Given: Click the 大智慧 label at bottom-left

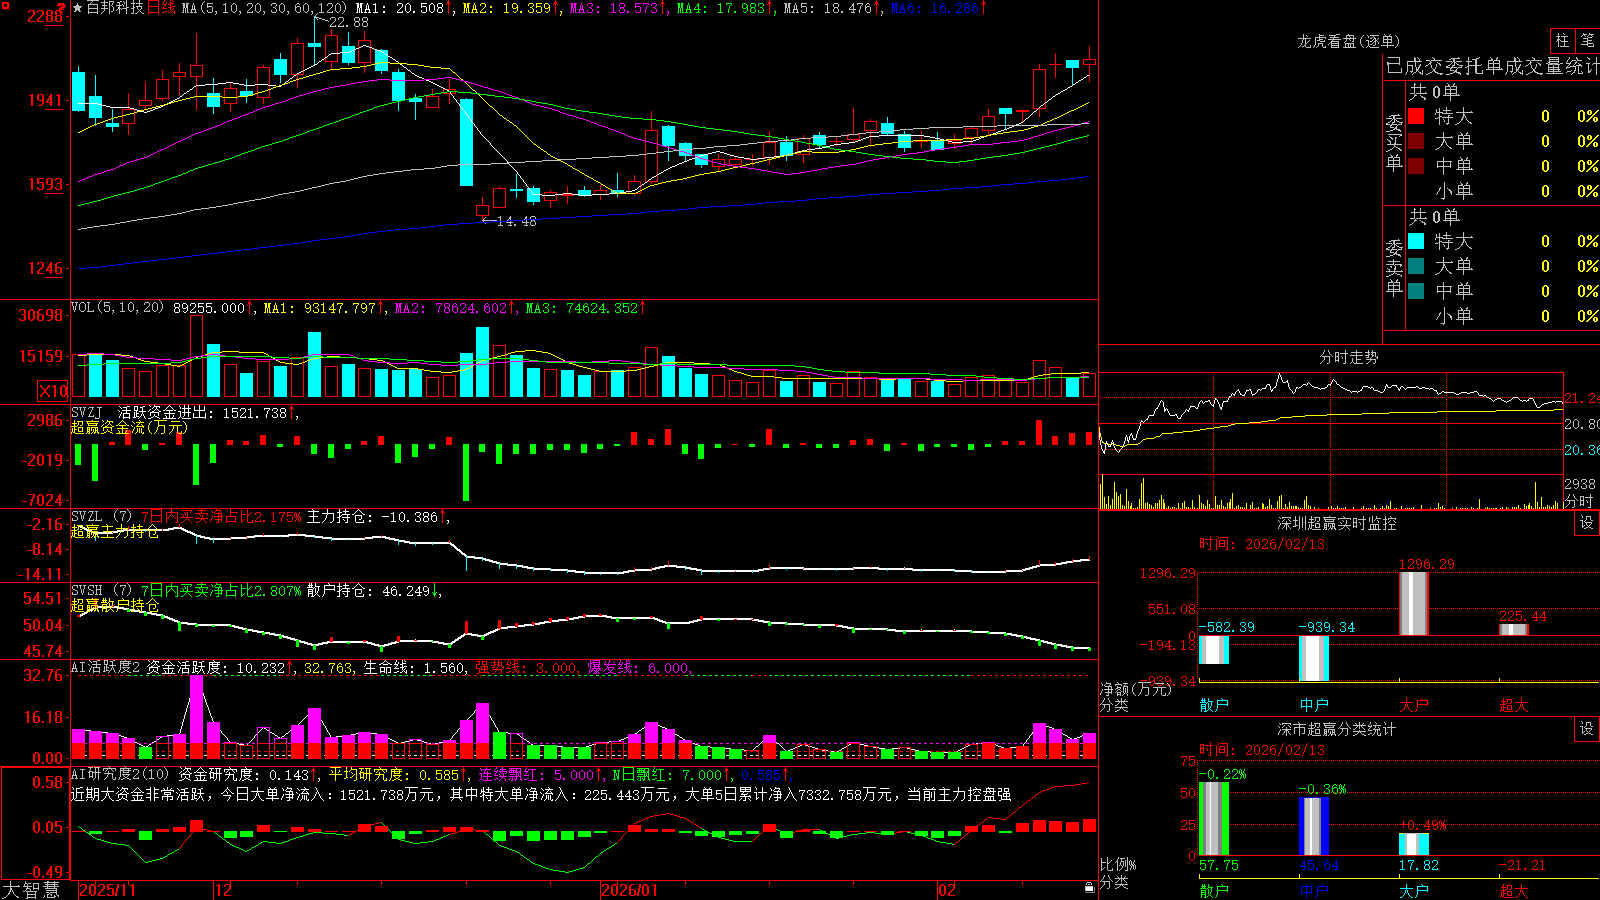Looking at the screenshot, I should 31,889.
